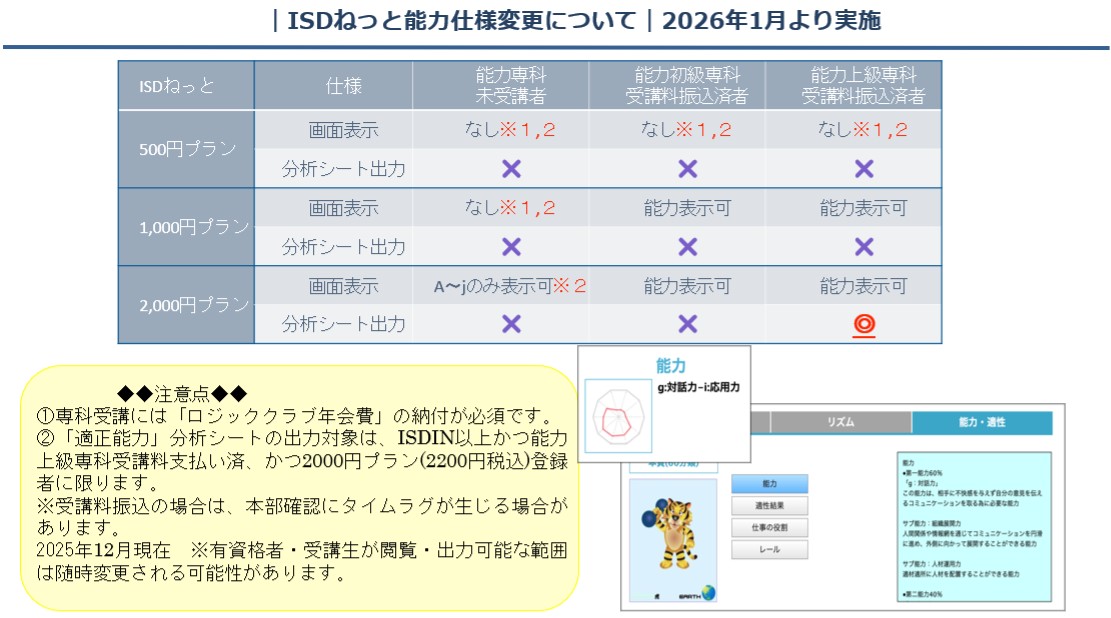Click 1,000円 plan X mark under 能力初級専科

click(687, 247)
